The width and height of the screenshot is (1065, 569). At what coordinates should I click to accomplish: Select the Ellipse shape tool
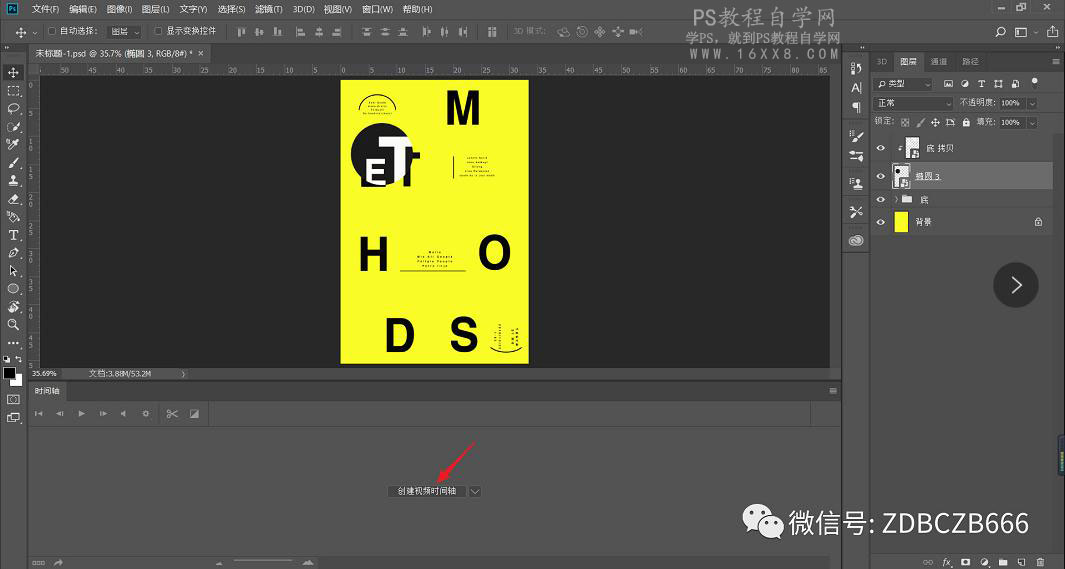(13, 289)
